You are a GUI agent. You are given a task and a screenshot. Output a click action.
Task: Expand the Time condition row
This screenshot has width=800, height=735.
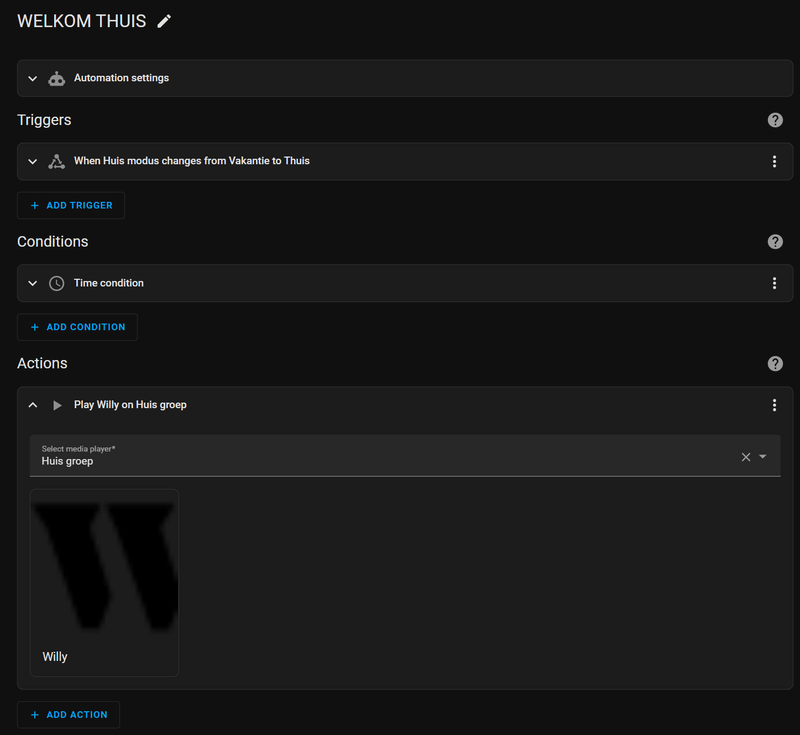pyautogui.click(x=33, y=283)
